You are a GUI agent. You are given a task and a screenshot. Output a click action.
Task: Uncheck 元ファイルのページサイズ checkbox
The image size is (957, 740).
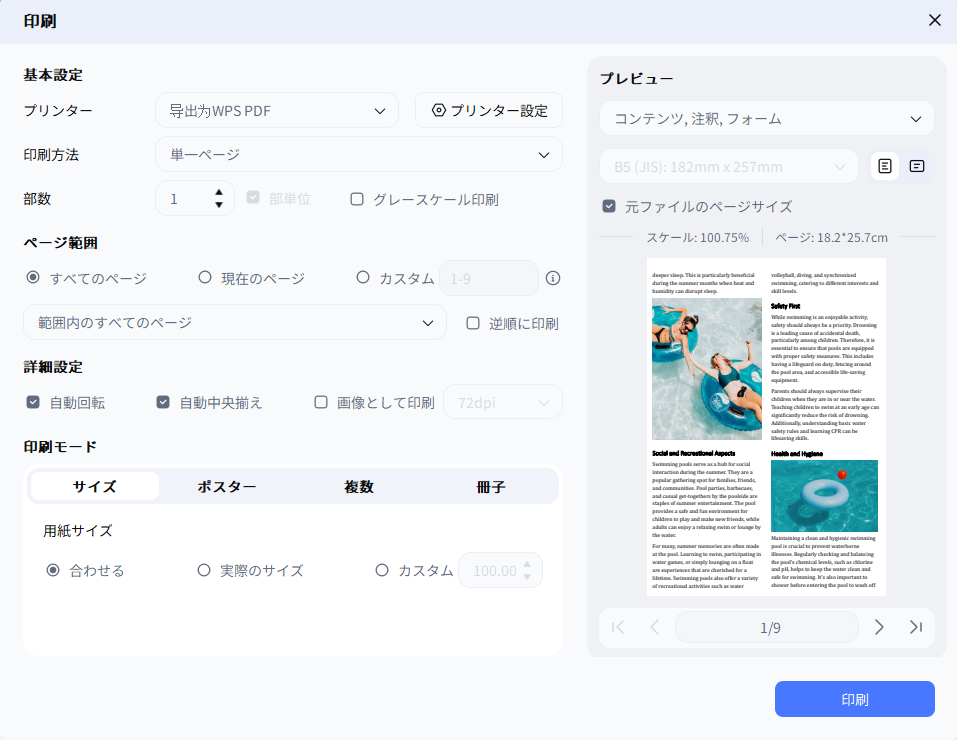(609, 206)
